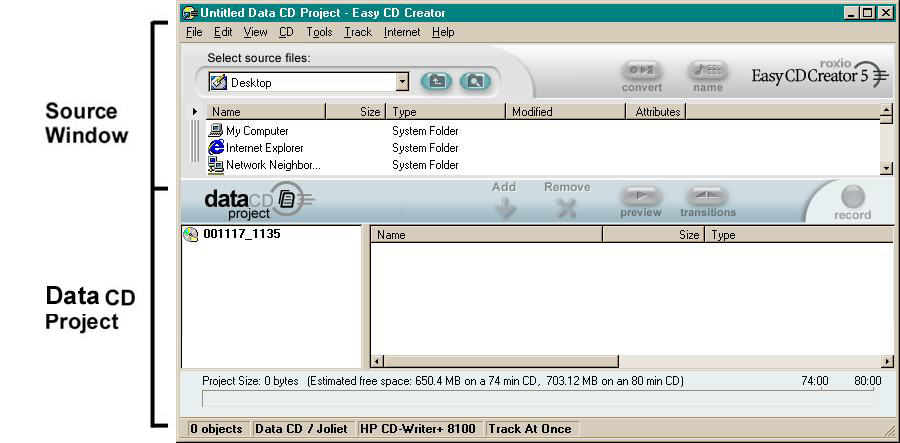900x443 pixels.
Task: Sort source list by Modified column
Action: (566, 111)
